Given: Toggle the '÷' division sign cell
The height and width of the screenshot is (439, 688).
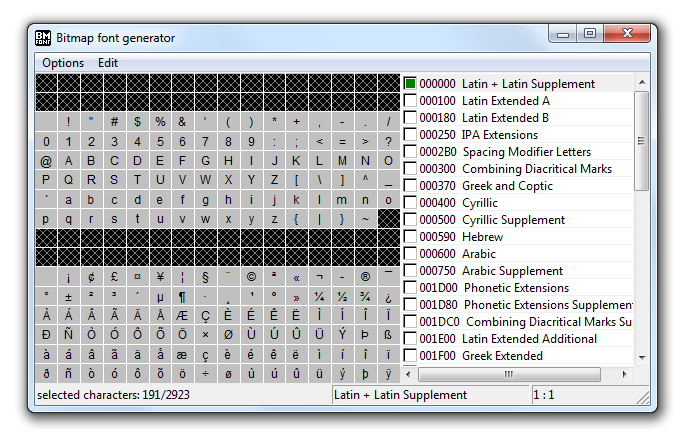Looking at the screenshot, I should (205, 374).
